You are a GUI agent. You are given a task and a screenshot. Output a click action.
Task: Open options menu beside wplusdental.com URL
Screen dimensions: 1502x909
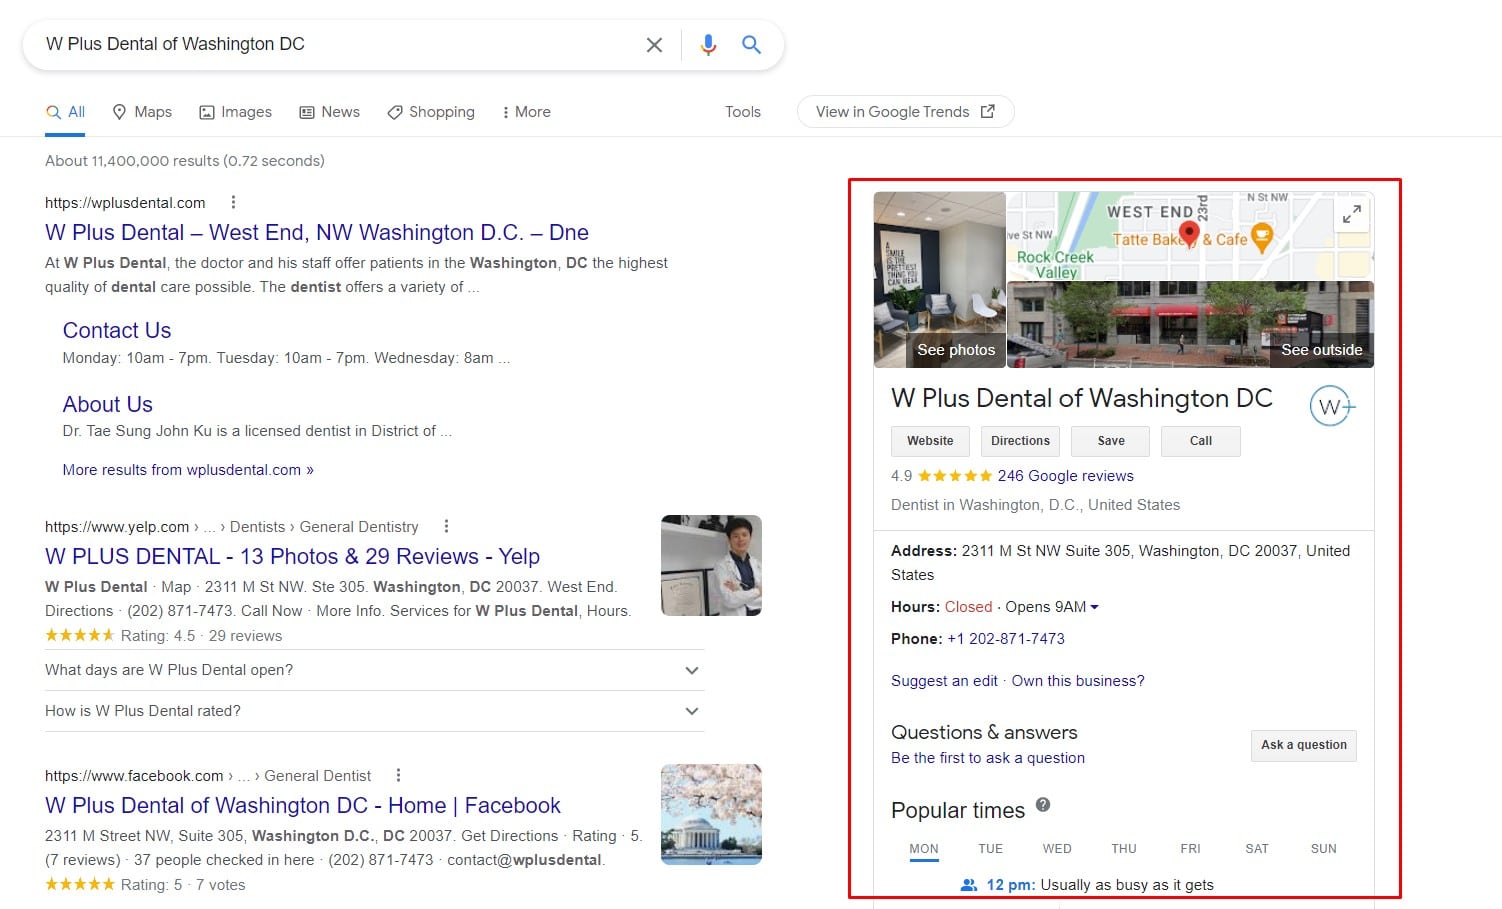[233, 202]
